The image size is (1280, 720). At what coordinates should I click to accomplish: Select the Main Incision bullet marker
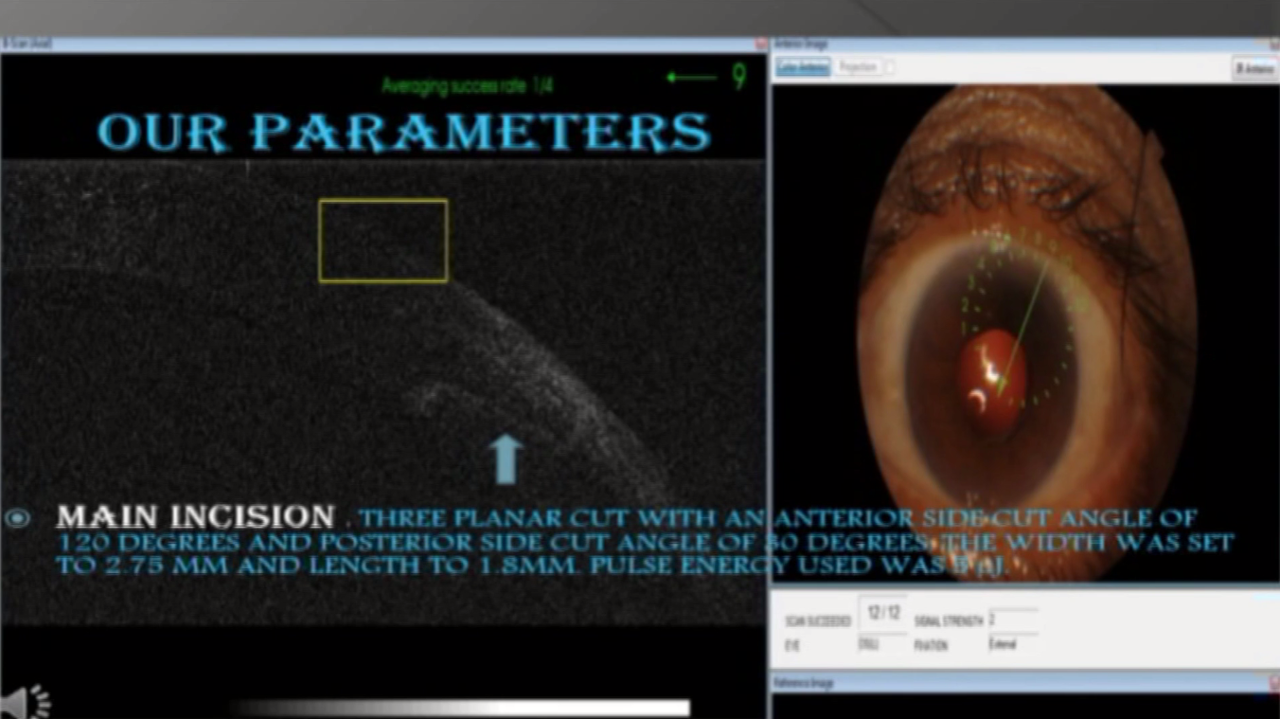[17, 518]
